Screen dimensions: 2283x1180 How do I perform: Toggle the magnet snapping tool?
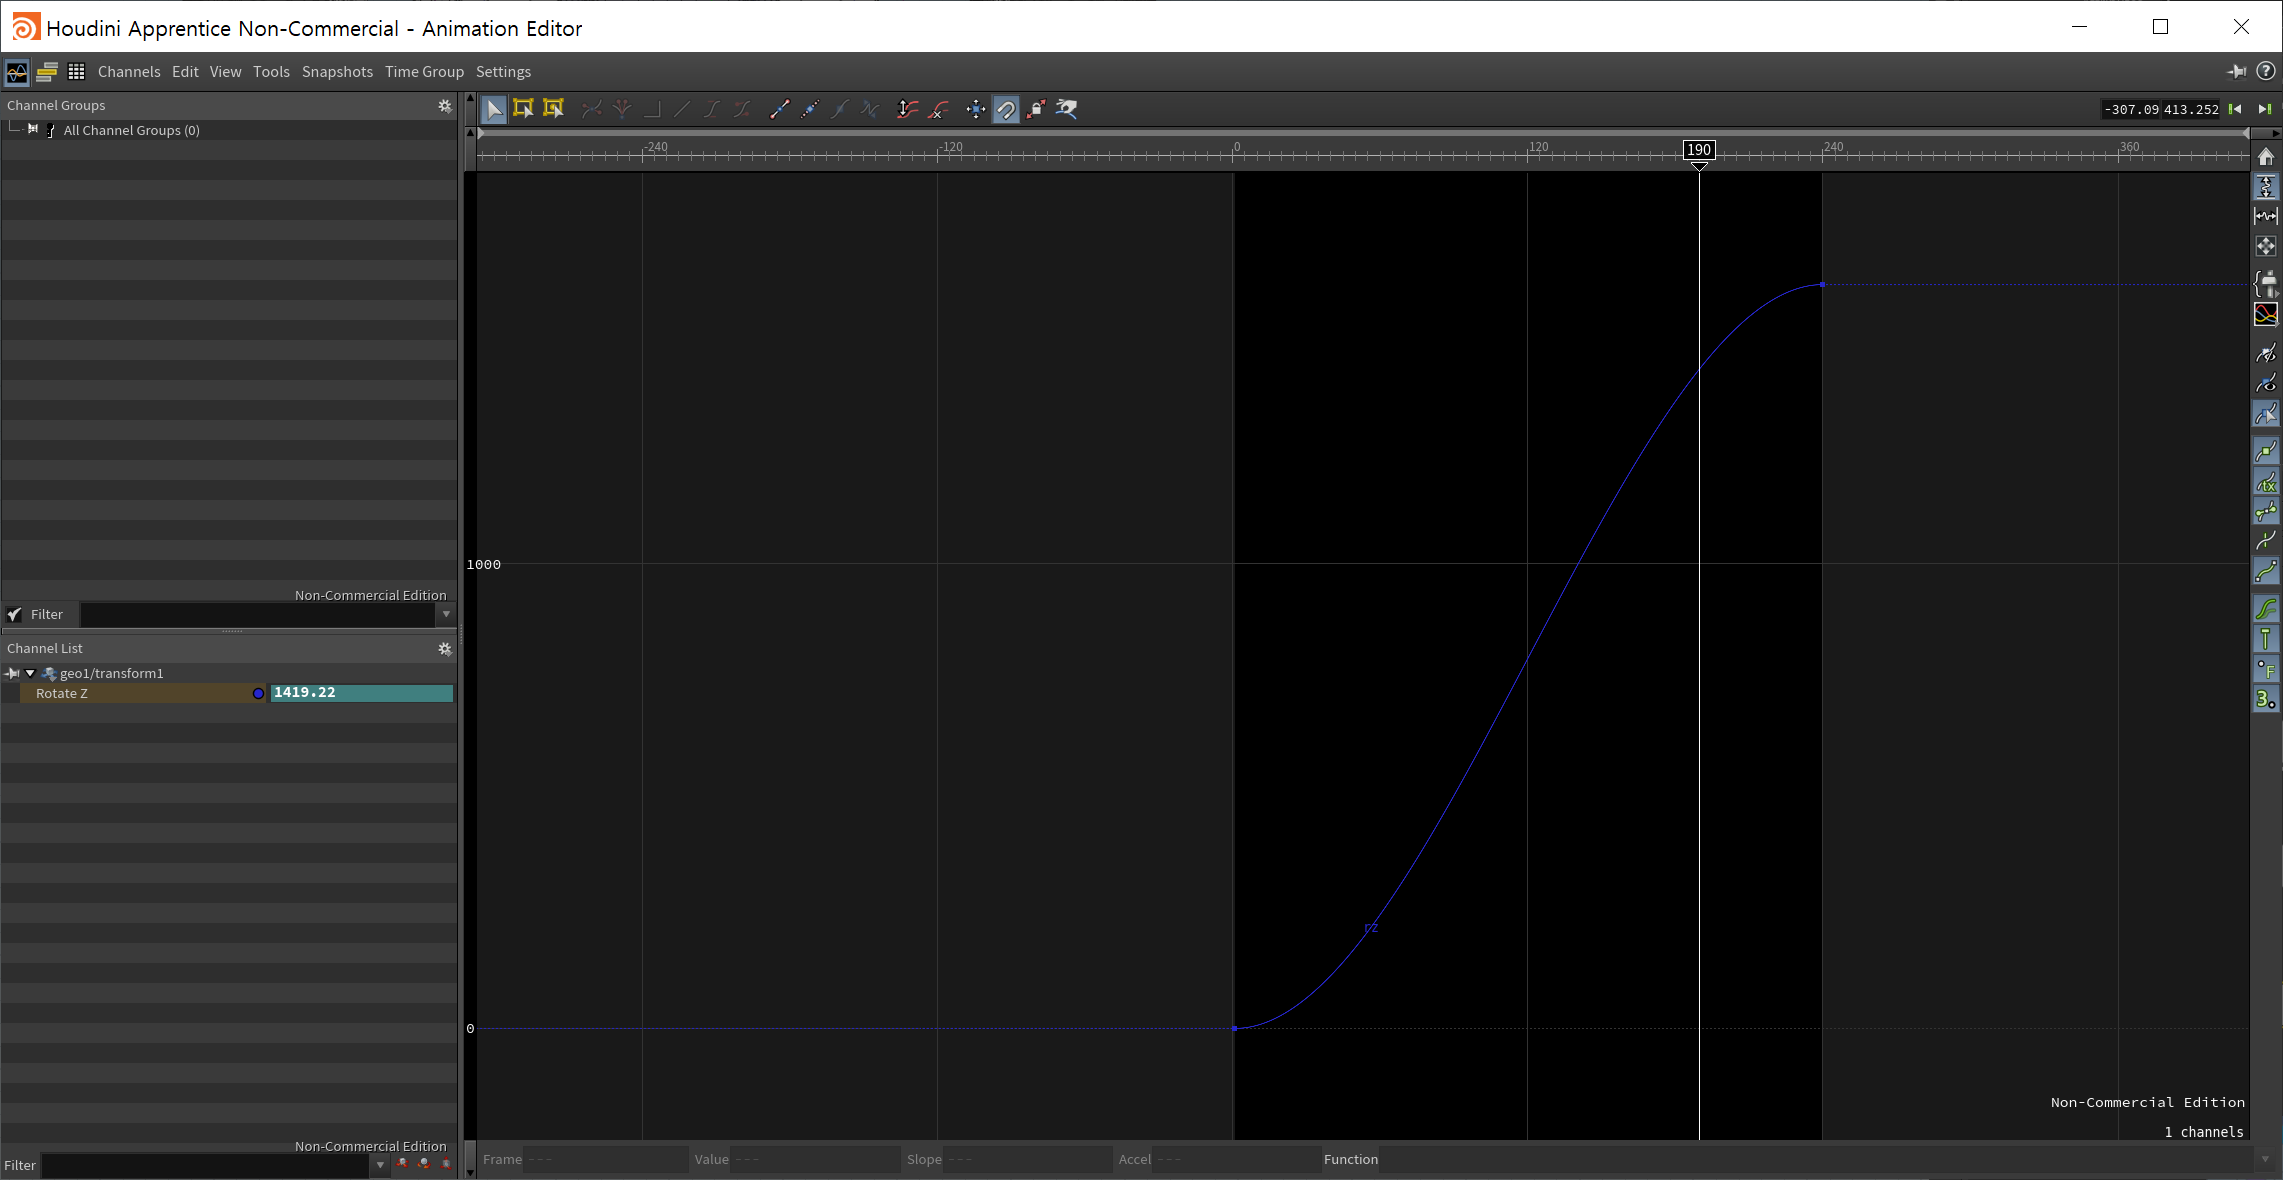click(x=1006, y=109)
